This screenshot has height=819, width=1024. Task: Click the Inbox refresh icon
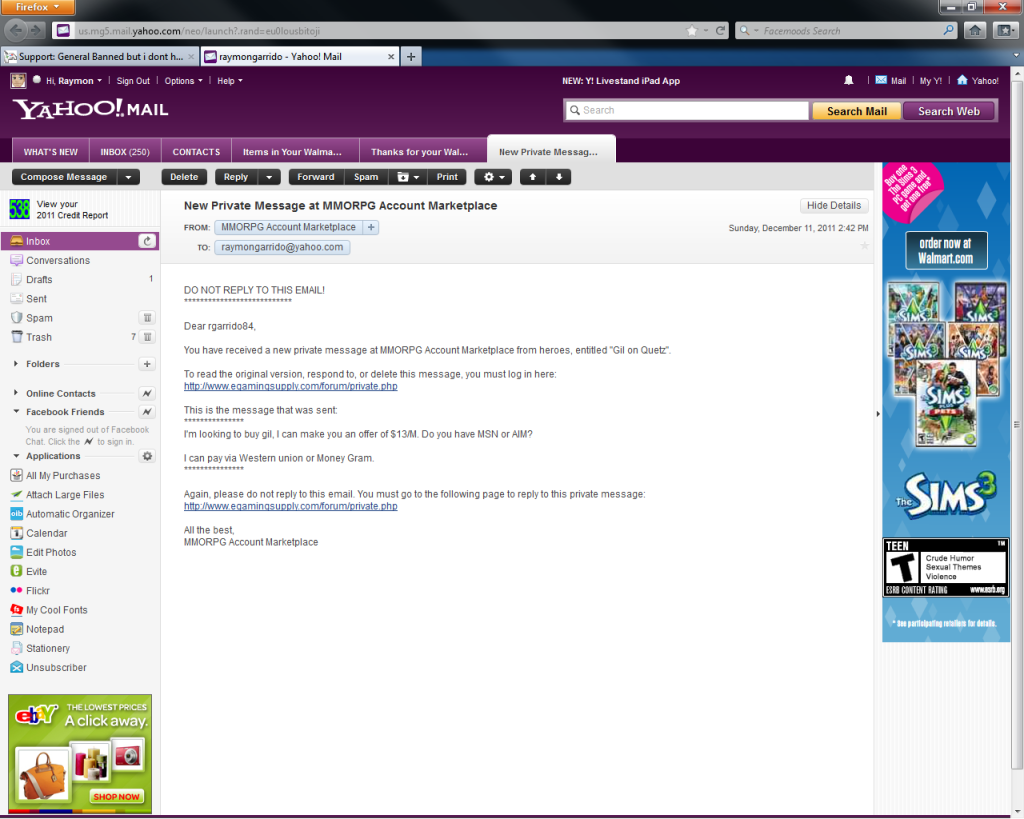click(x=147, y=241)
